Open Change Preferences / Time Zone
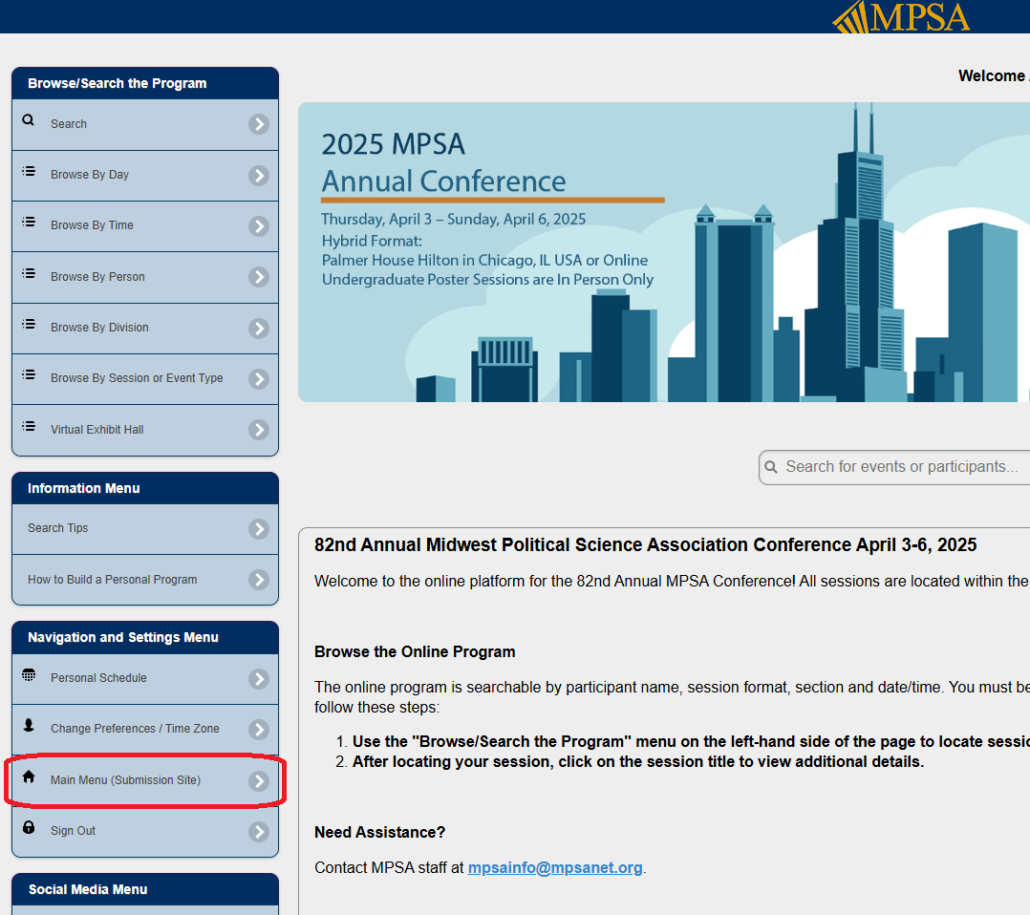Viewport: 1030px width, 915px height. 145,729
